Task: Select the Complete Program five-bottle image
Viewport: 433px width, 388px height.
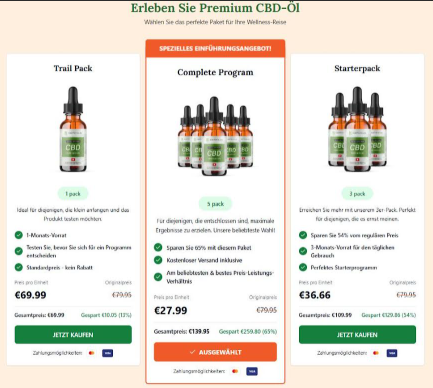Action: coord(215,136)
